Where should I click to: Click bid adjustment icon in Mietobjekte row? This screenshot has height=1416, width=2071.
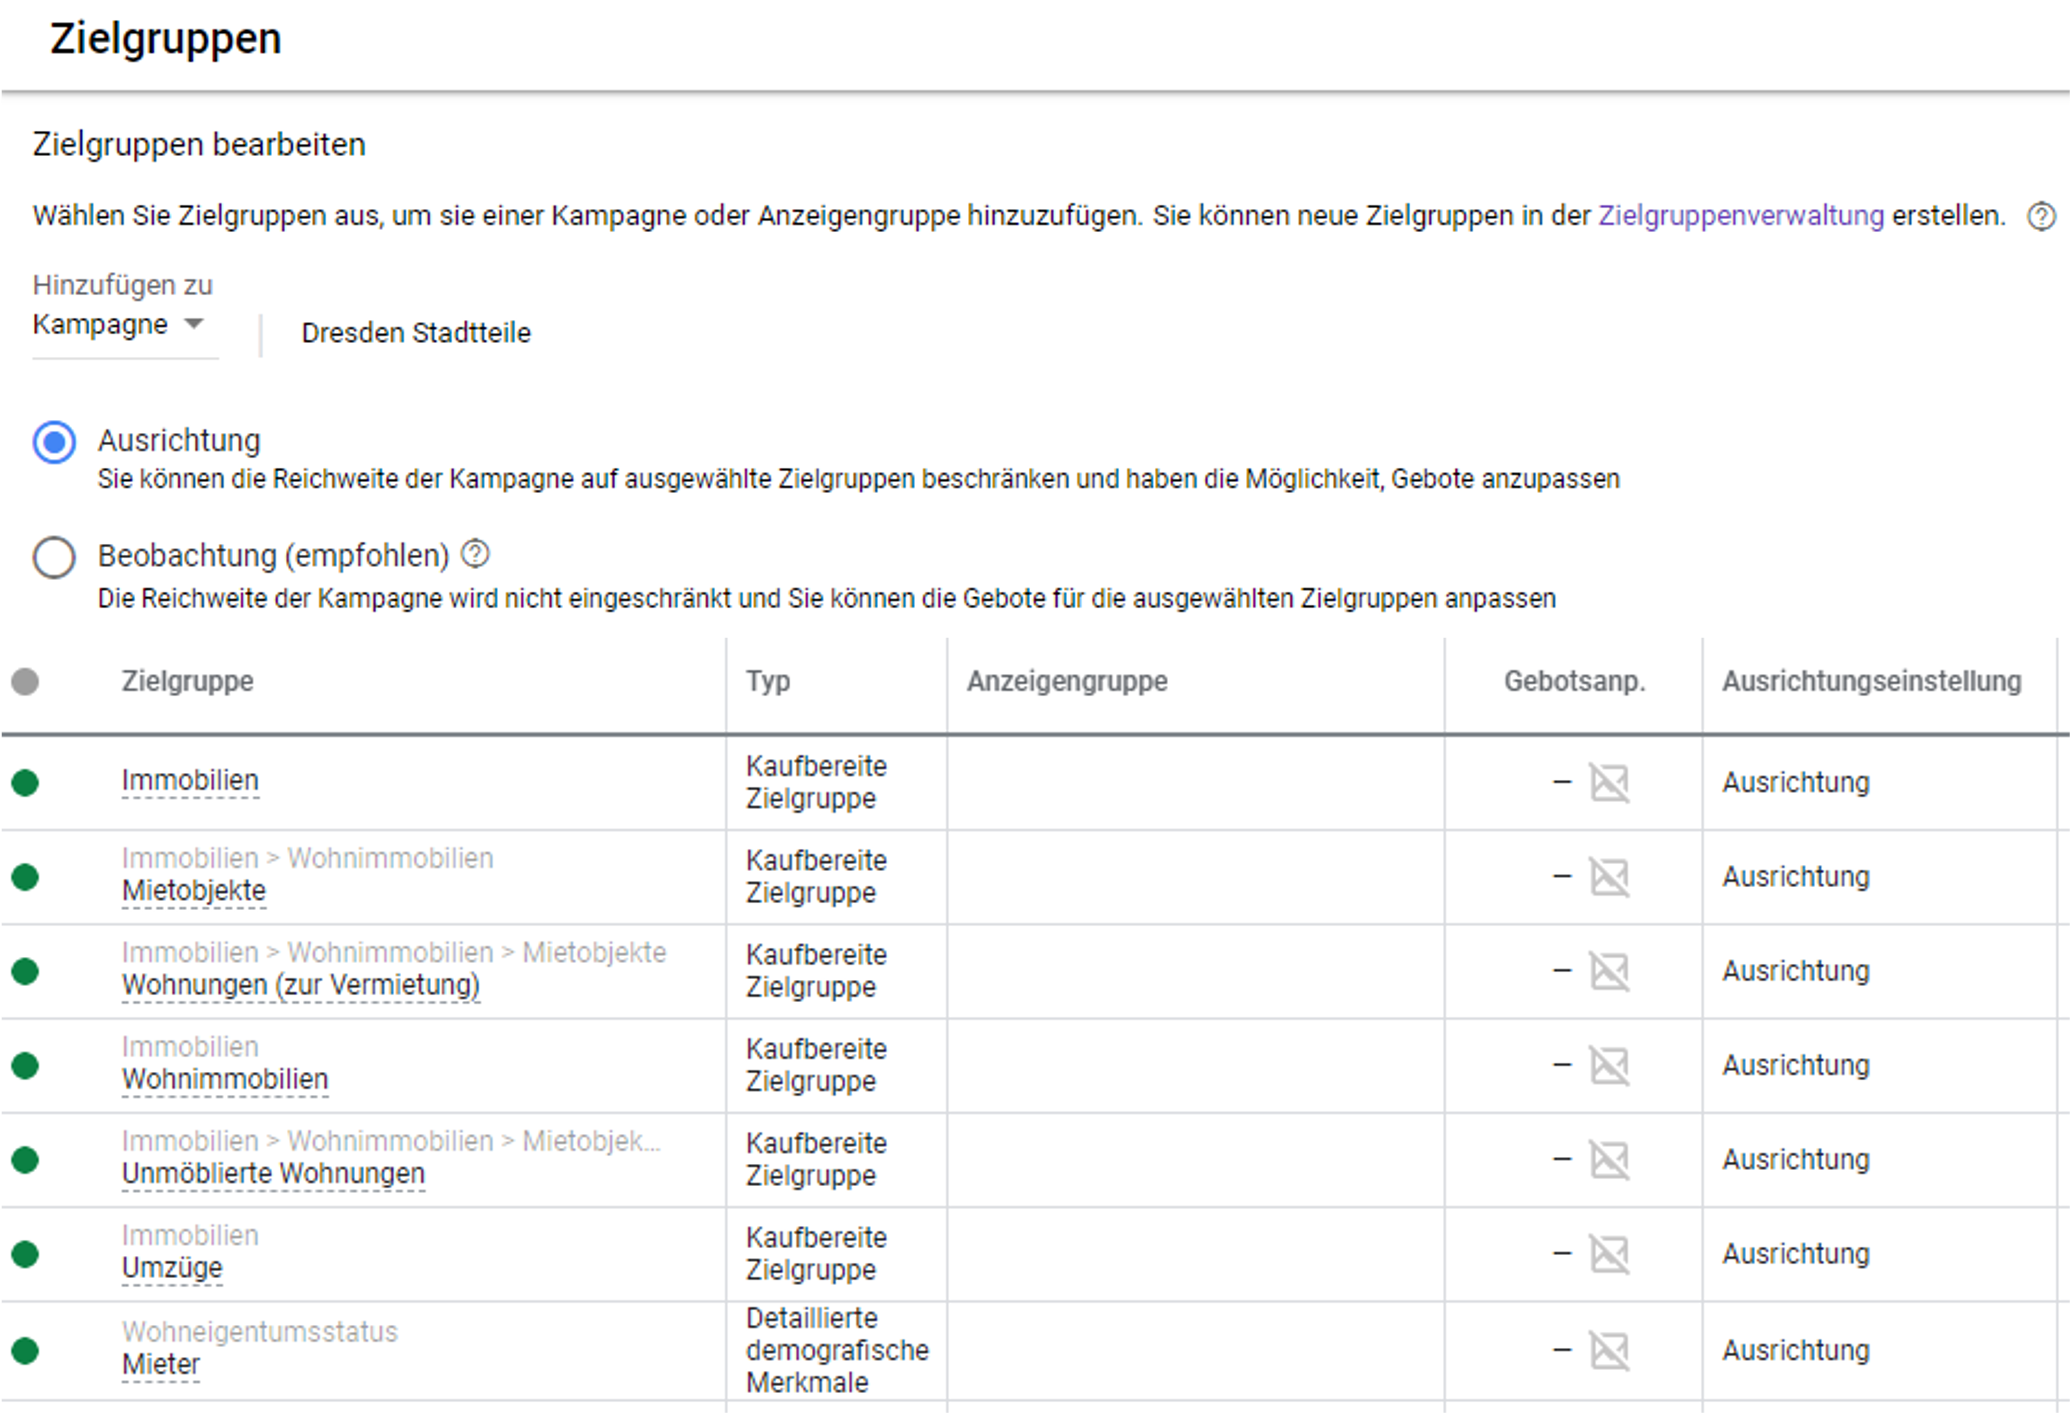(1609, 877)
